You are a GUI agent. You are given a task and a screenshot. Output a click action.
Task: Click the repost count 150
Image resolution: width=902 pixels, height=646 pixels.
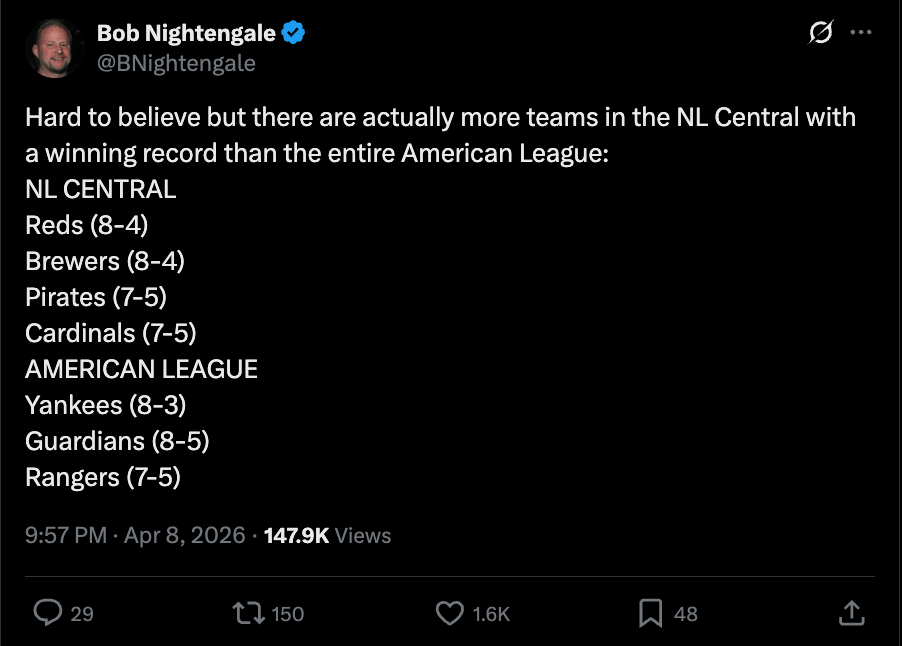click(288, 614)
